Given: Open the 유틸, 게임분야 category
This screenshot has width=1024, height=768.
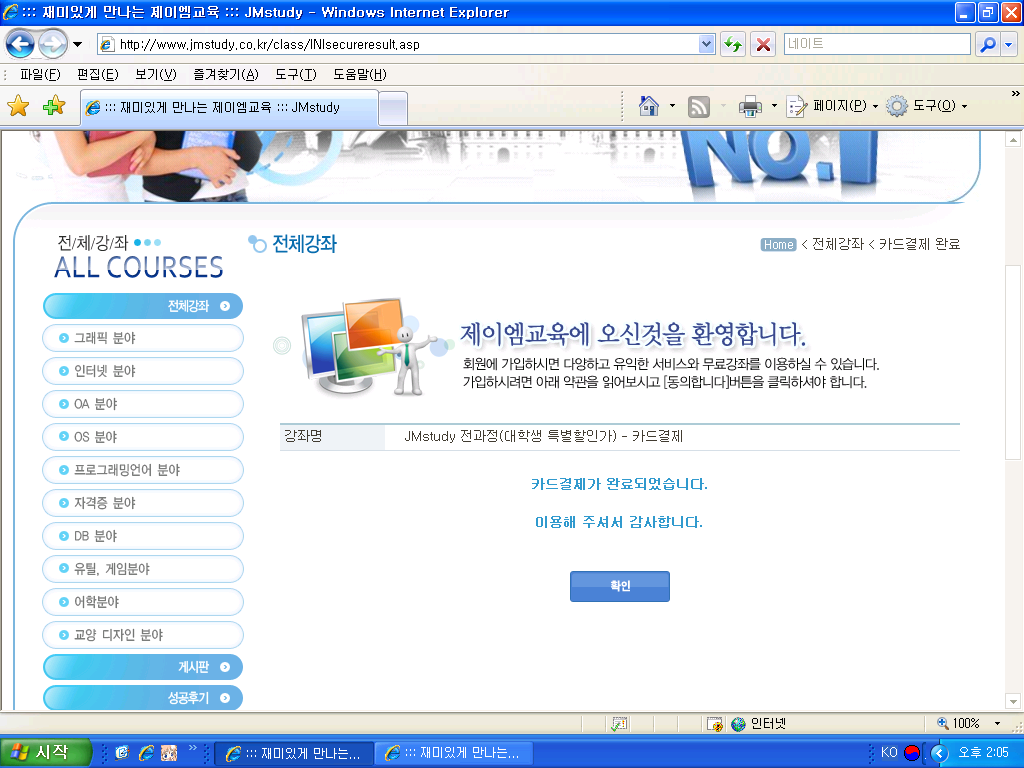Looking at the screenshot, I should point(143,569).
